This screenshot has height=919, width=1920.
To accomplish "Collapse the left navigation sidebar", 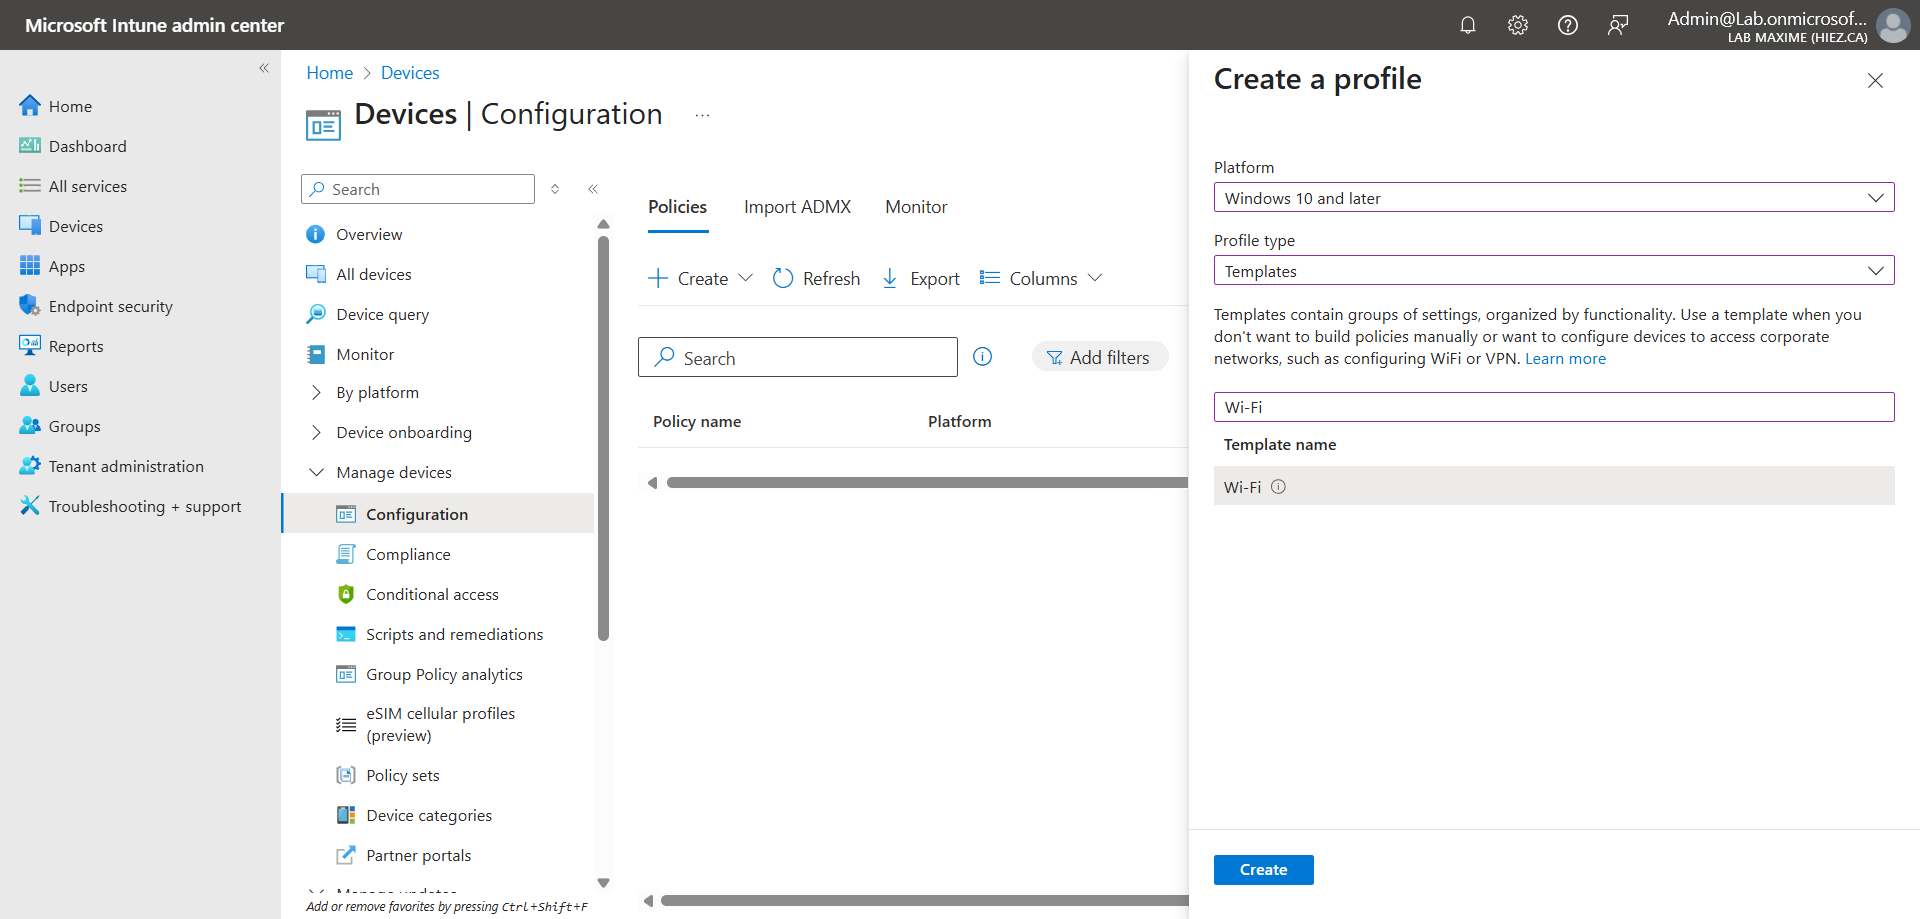I will click(x=264, y=68).
